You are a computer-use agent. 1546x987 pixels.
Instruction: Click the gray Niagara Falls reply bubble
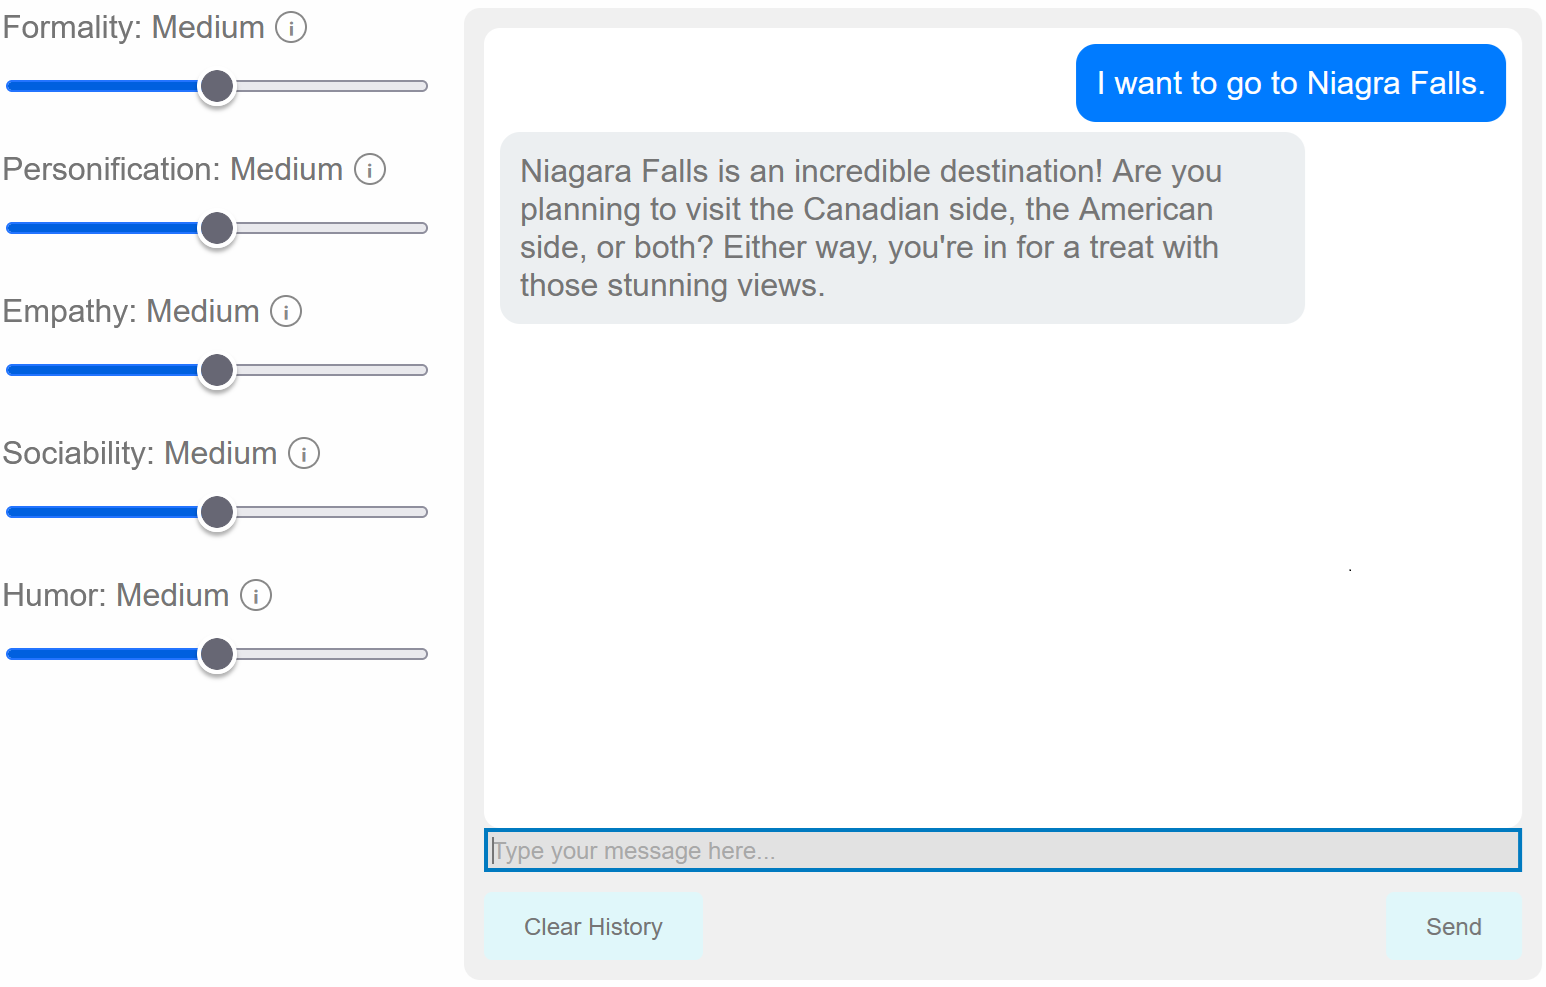[x=901, y=228]
